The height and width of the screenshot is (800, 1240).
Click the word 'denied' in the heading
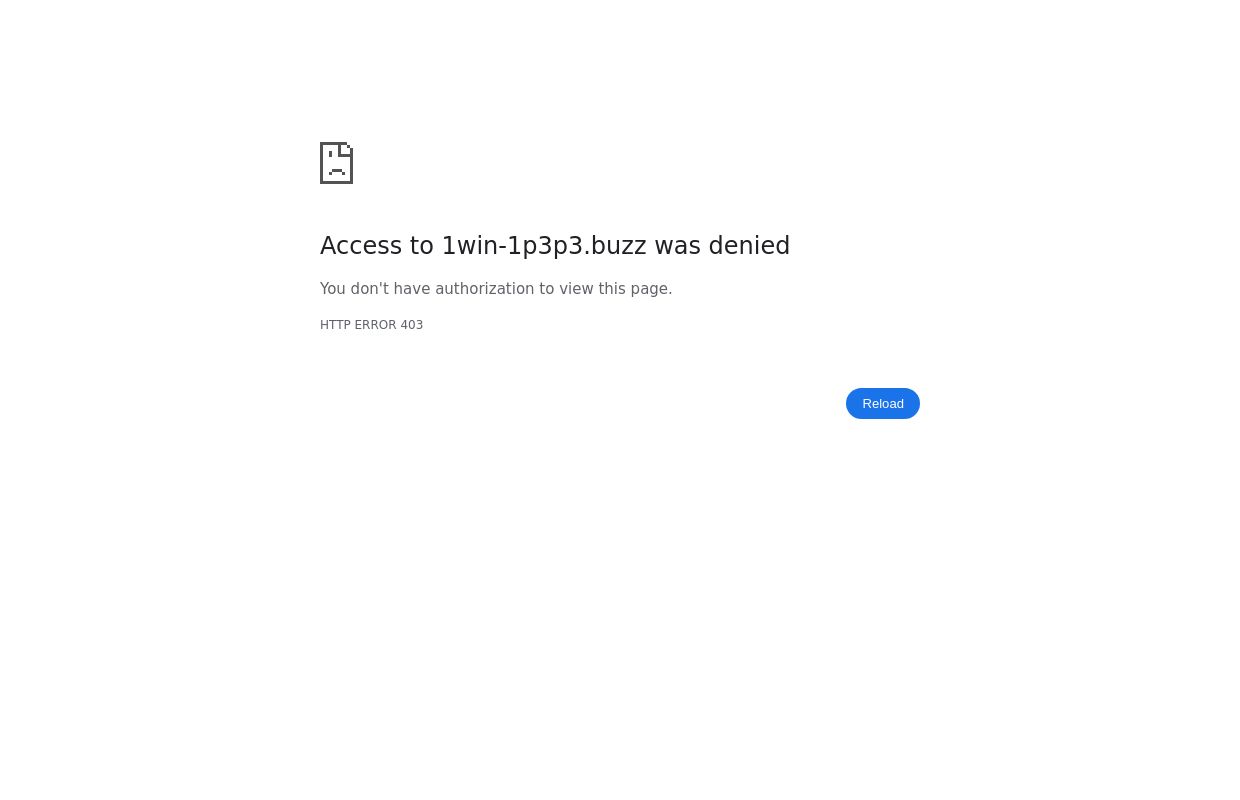(749, 246)
